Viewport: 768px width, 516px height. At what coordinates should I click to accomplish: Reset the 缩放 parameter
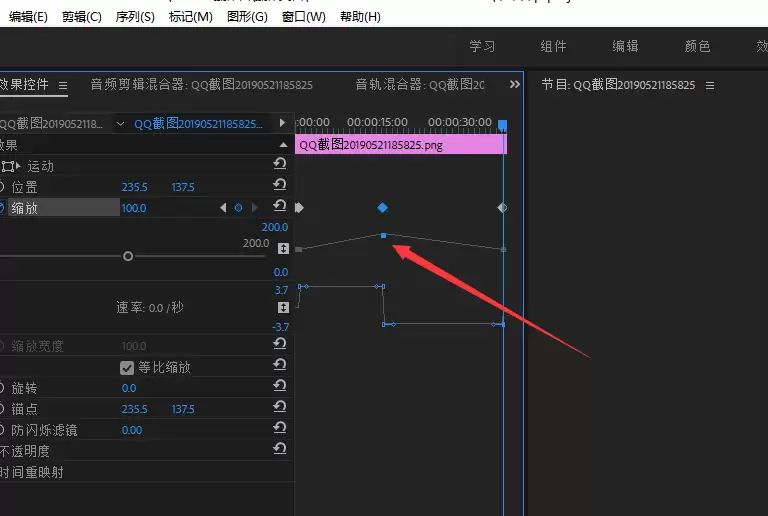(280, 206)
